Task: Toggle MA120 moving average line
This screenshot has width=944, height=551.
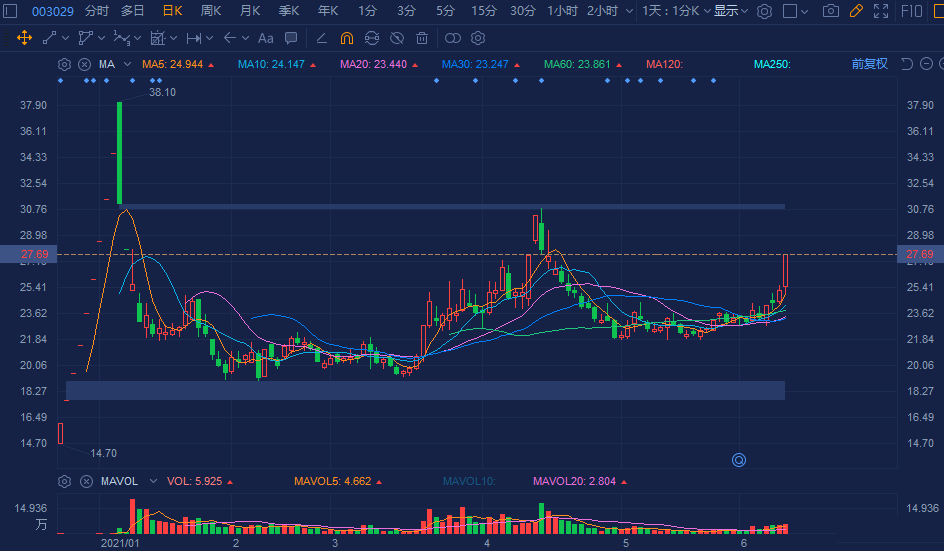Action: pyautogui.click(x=664, y=64)
